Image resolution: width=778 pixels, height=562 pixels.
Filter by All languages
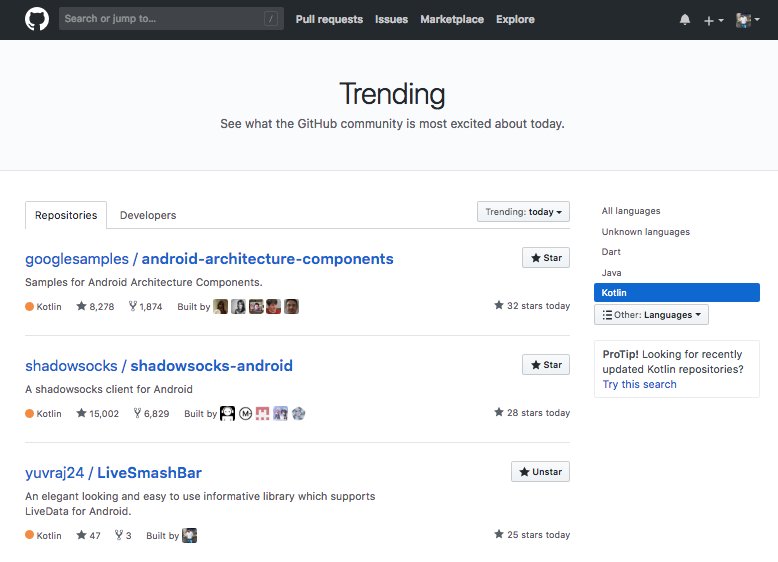[631, 211]
